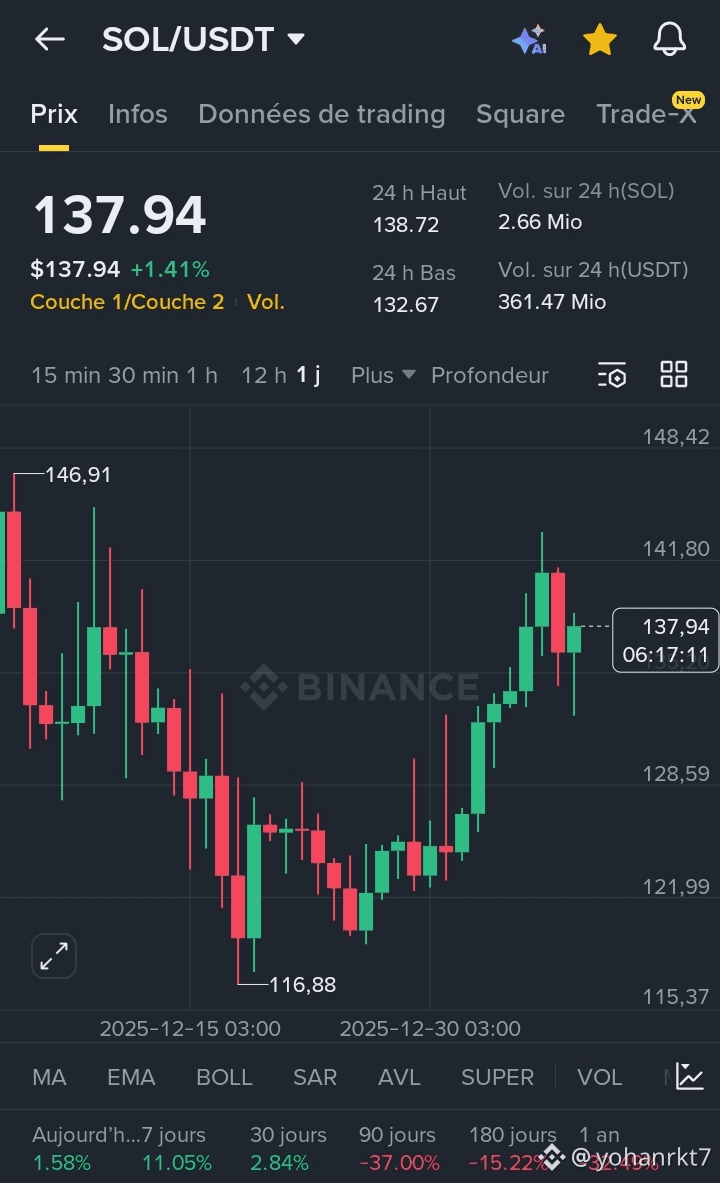The width and height of the screenshot is (720, 1183).
Task: Tap the chart high label 146,91
Action: [x=78, y=475]
